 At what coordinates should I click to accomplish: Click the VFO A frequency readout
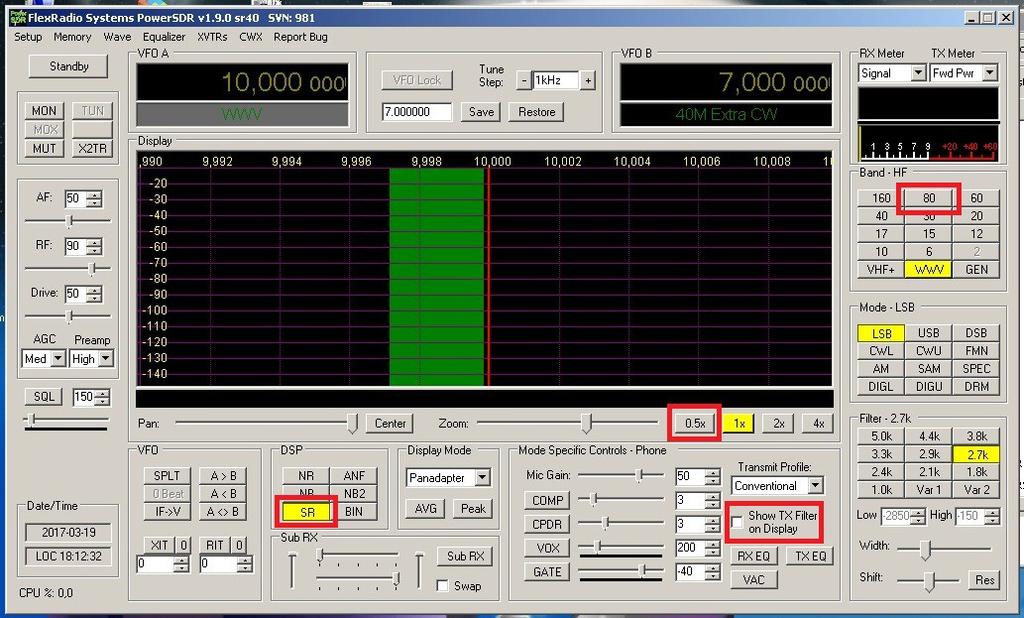(x=242, y=82)
